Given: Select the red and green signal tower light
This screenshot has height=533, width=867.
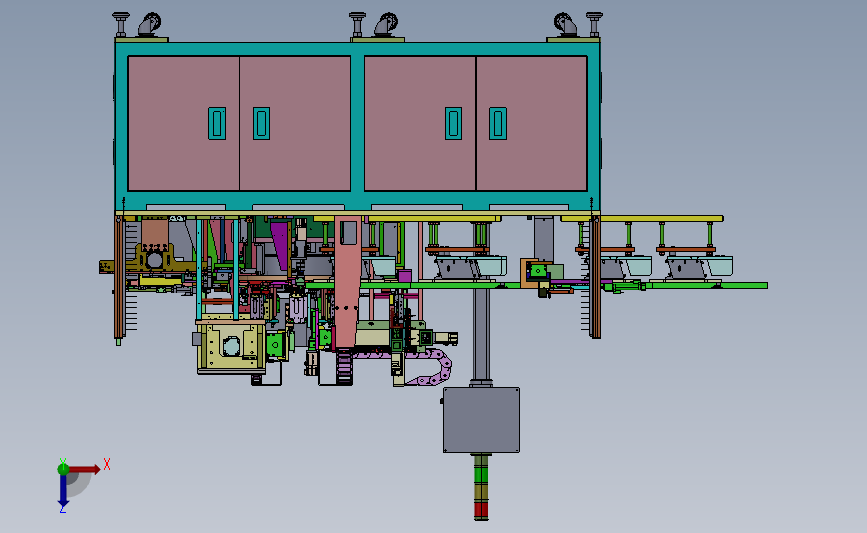Looking at the screenshot, I should click(x=481, y=487).
